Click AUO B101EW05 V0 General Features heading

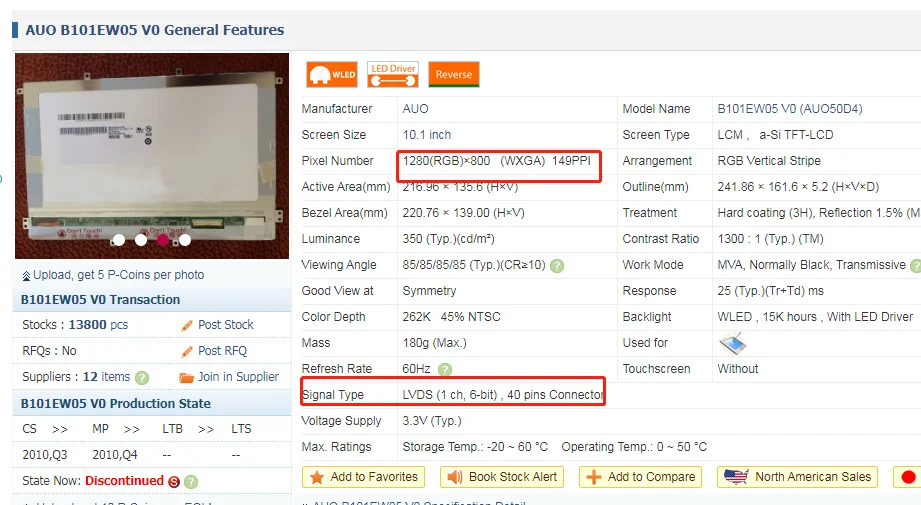coord(155,30)
